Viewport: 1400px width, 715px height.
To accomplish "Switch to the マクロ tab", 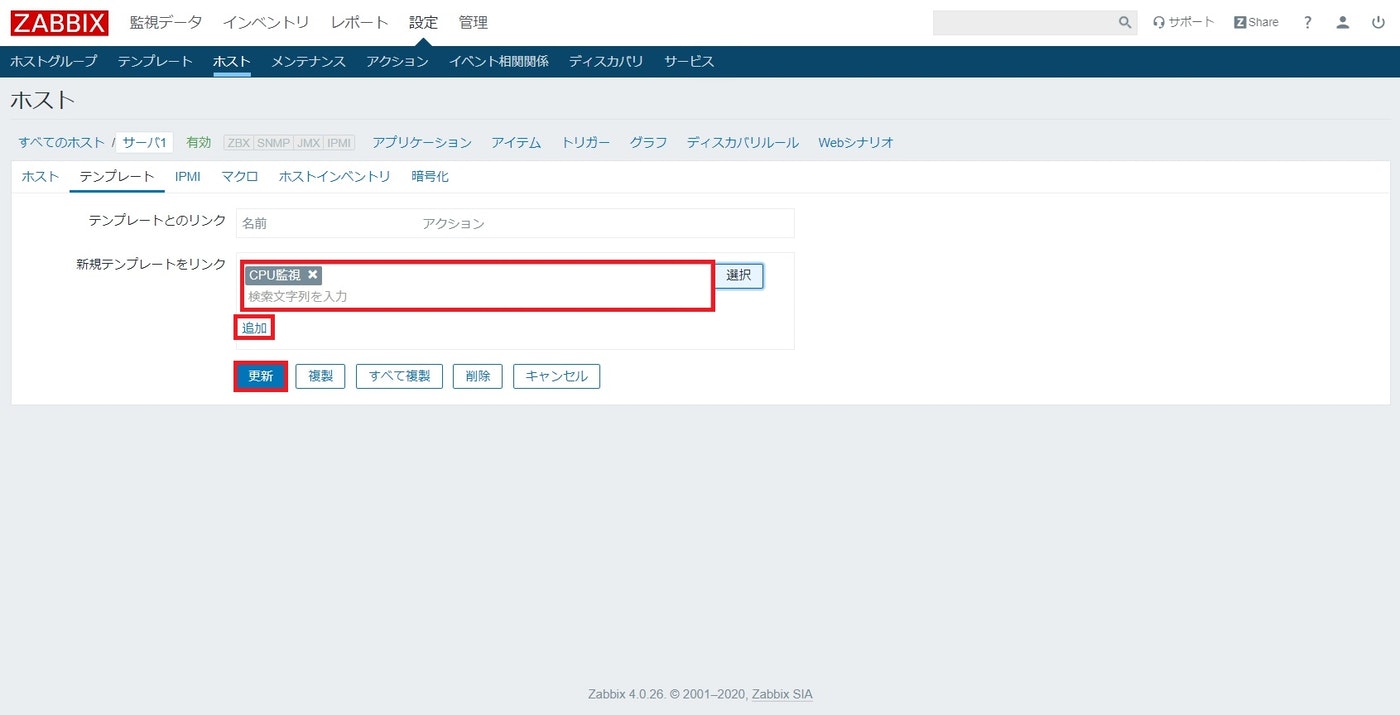I will 239,176.
